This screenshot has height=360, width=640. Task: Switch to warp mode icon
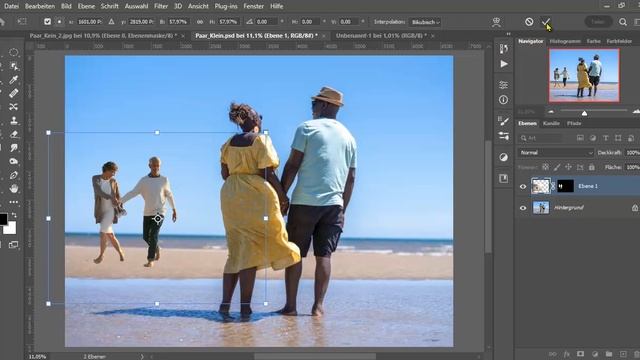[x=496, y=22]
